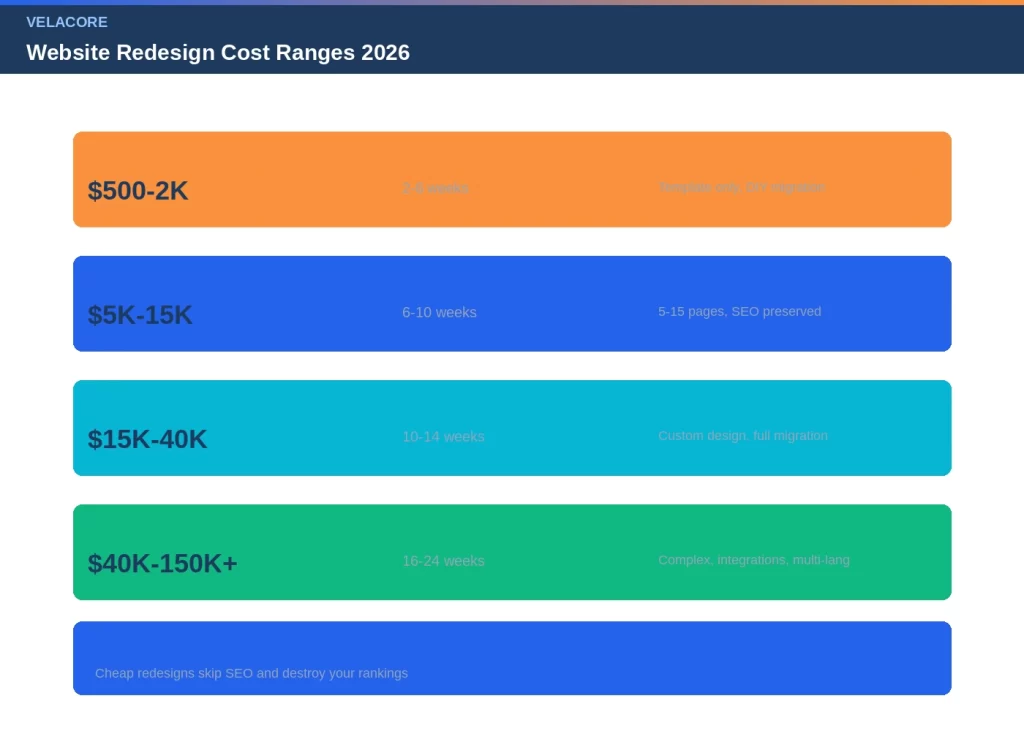
Task: Click the $500-2K price label
Action: point(138,191)
